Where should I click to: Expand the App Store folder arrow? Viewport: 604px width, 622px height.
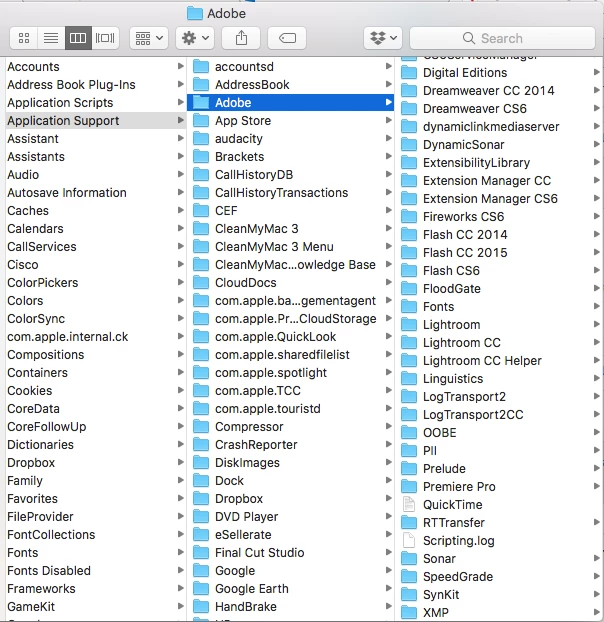coord(389,120)
